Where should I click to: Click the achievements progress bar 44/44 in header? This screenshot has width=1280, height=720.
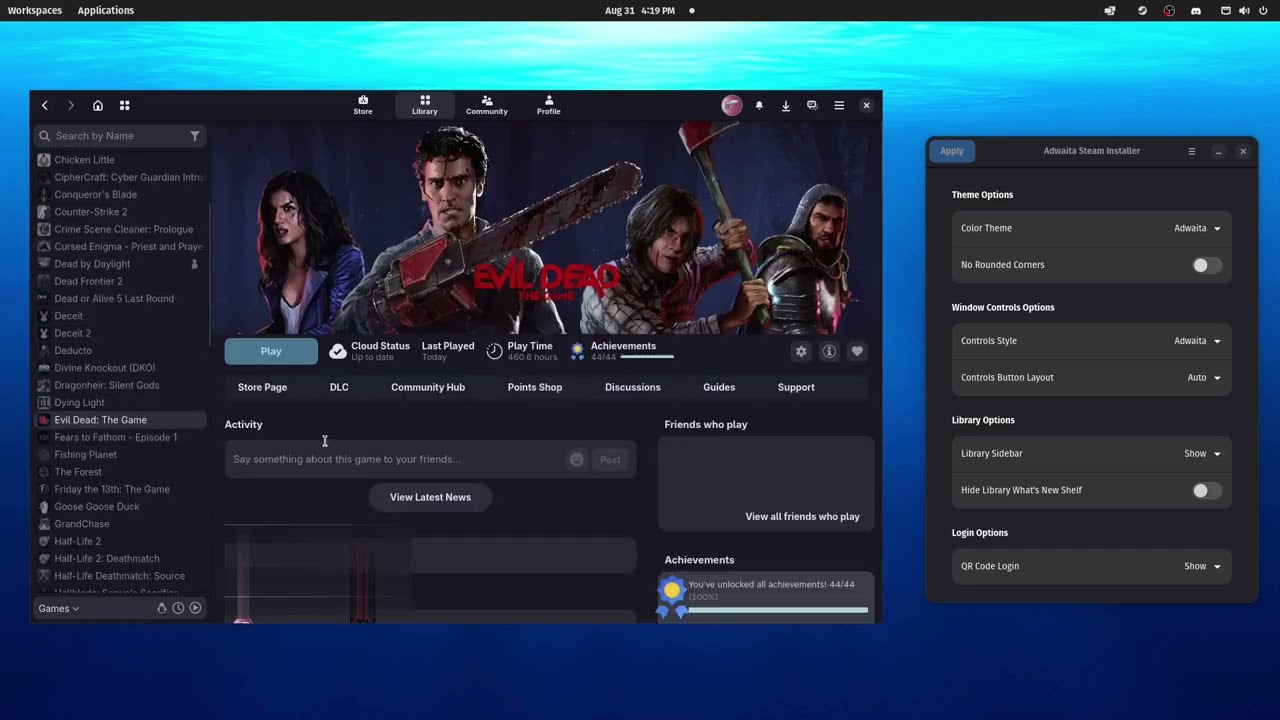(x=647, y=356)
